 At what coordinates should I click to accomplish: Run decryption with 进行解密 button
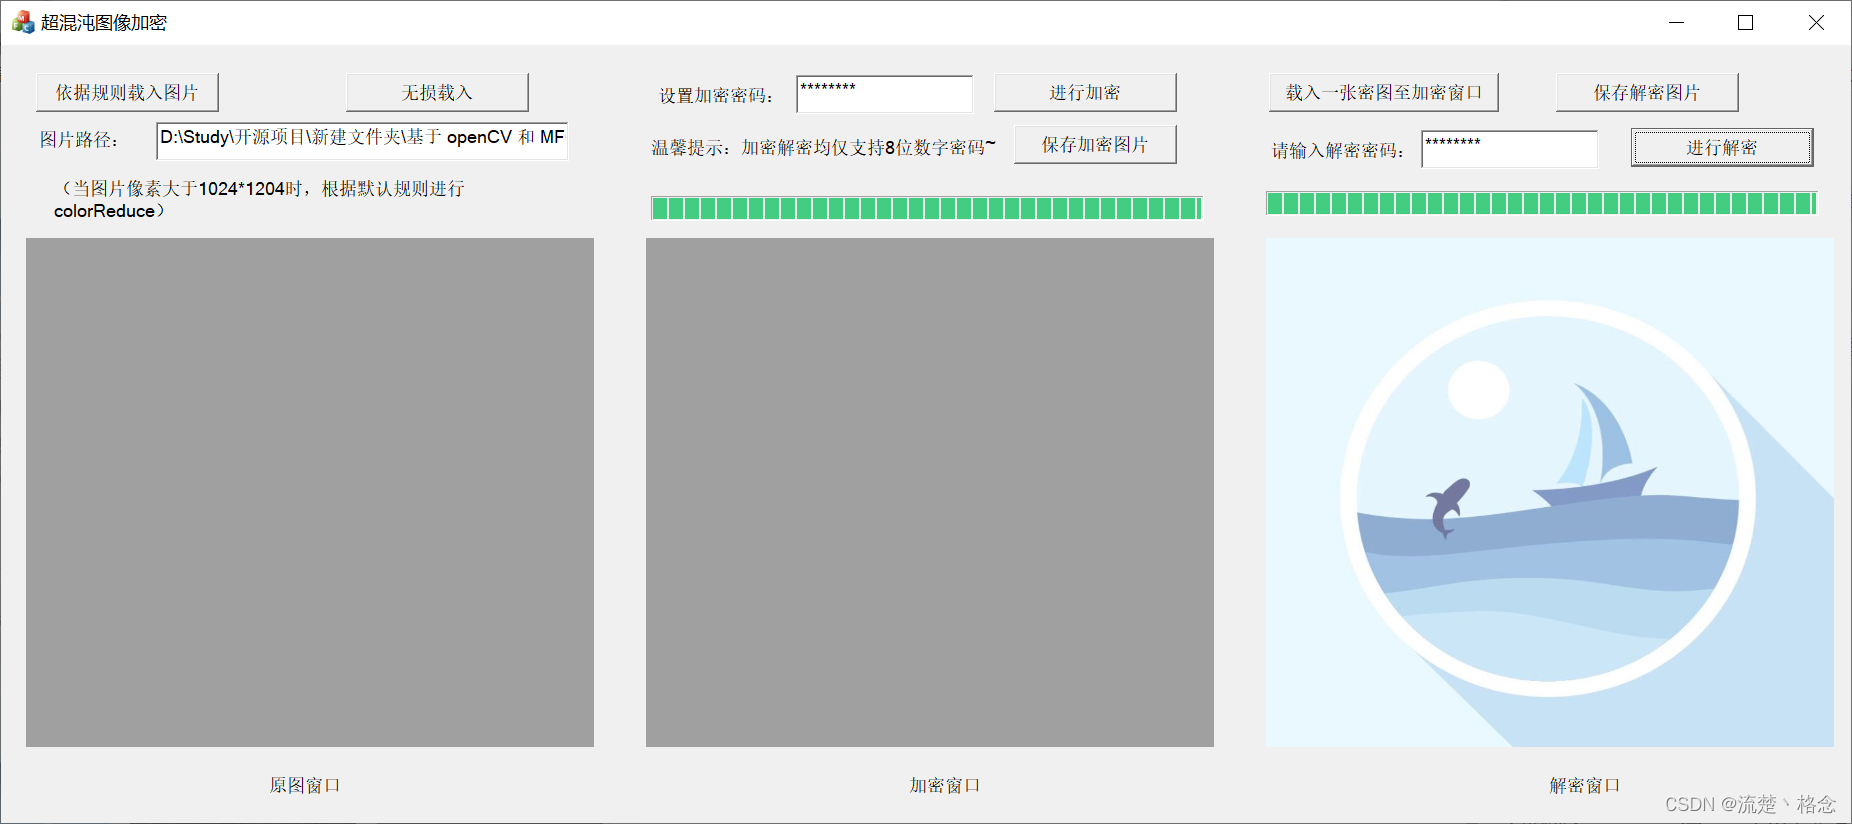pos(1722,147)
